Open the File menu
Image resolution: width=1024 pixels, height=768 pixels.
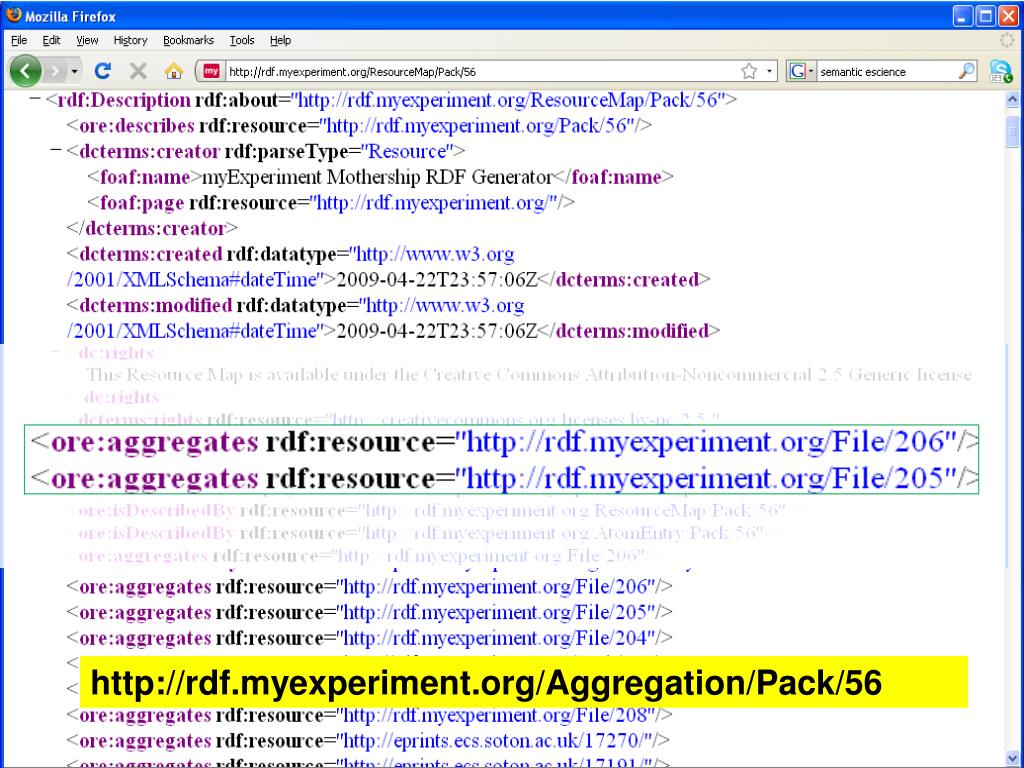(19, 40)
